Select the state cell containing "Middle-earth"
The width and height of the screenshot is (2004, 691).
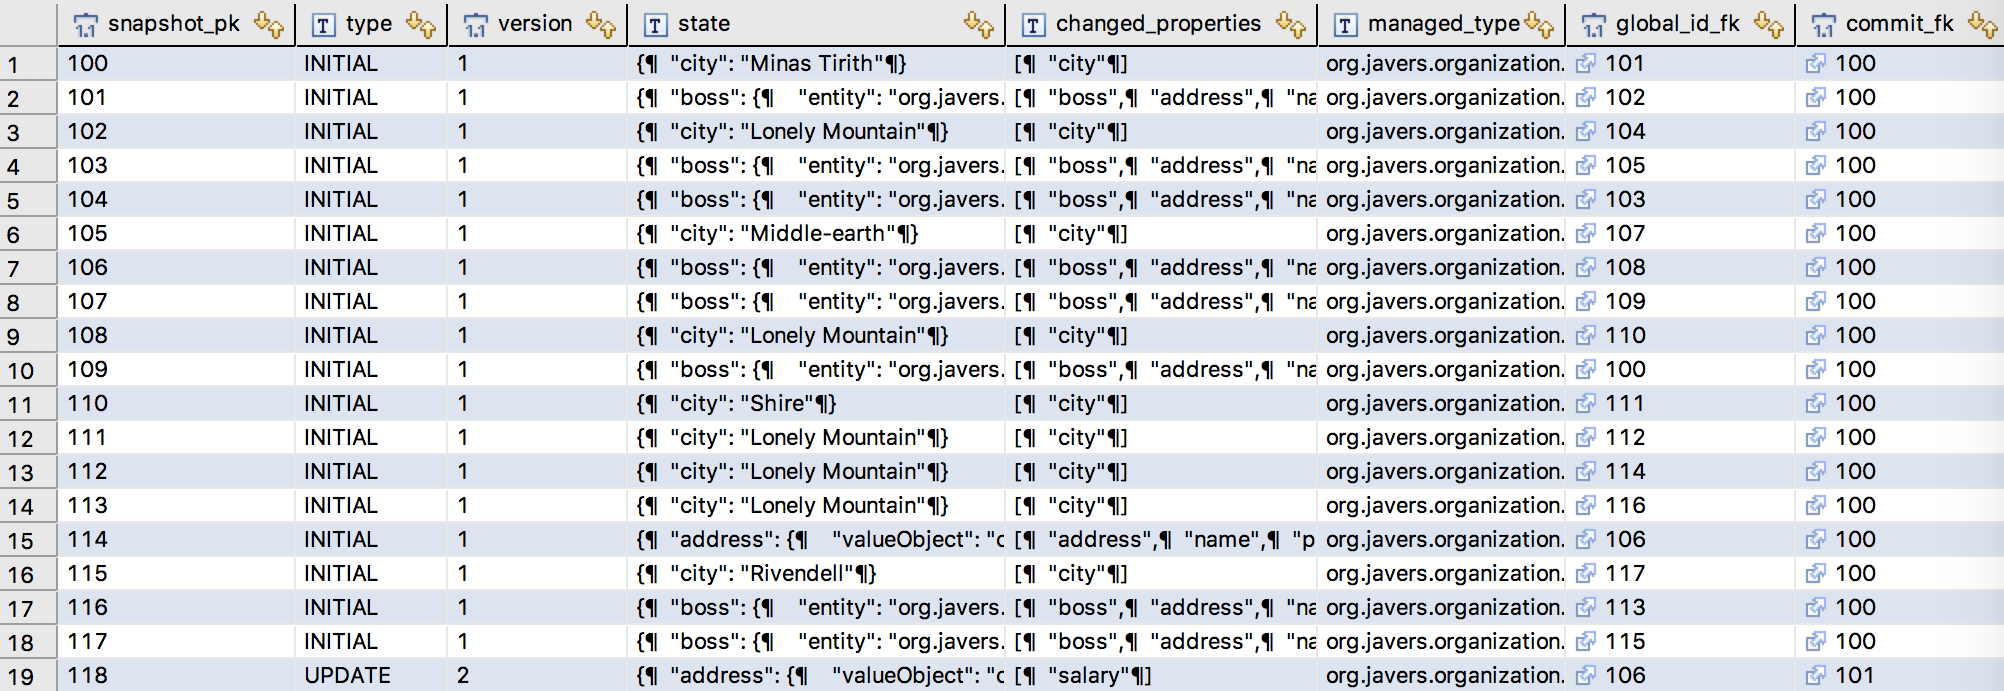[x=817, y=234]
